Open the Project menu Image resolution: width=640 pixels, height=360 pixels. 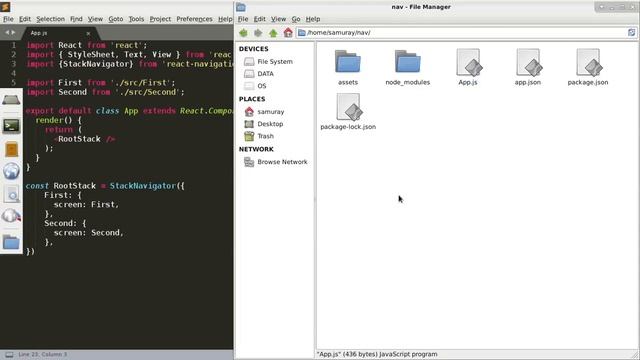tap(160, 19)
